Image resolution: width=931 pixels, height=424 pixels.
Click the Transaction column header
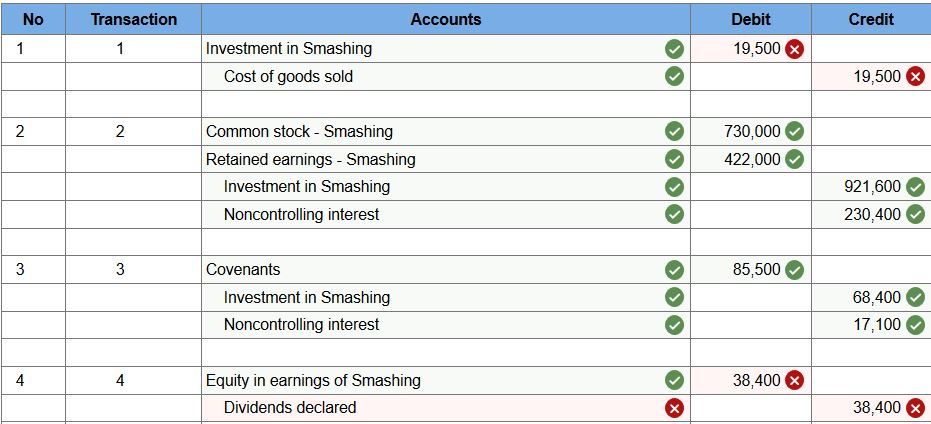(x=134, y=19)
